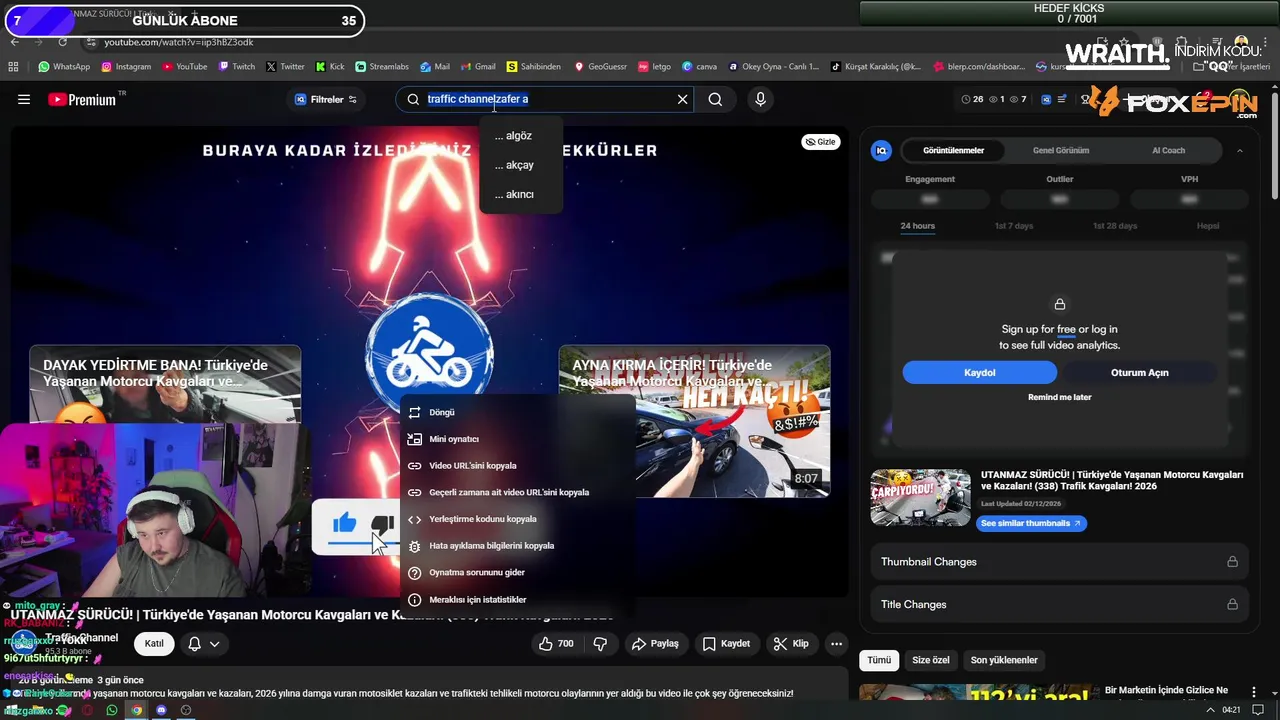The height and width of the screenshot is (720, 1280).
Task: Expand the locked Title Changes section
Action: coord(1059,604)
